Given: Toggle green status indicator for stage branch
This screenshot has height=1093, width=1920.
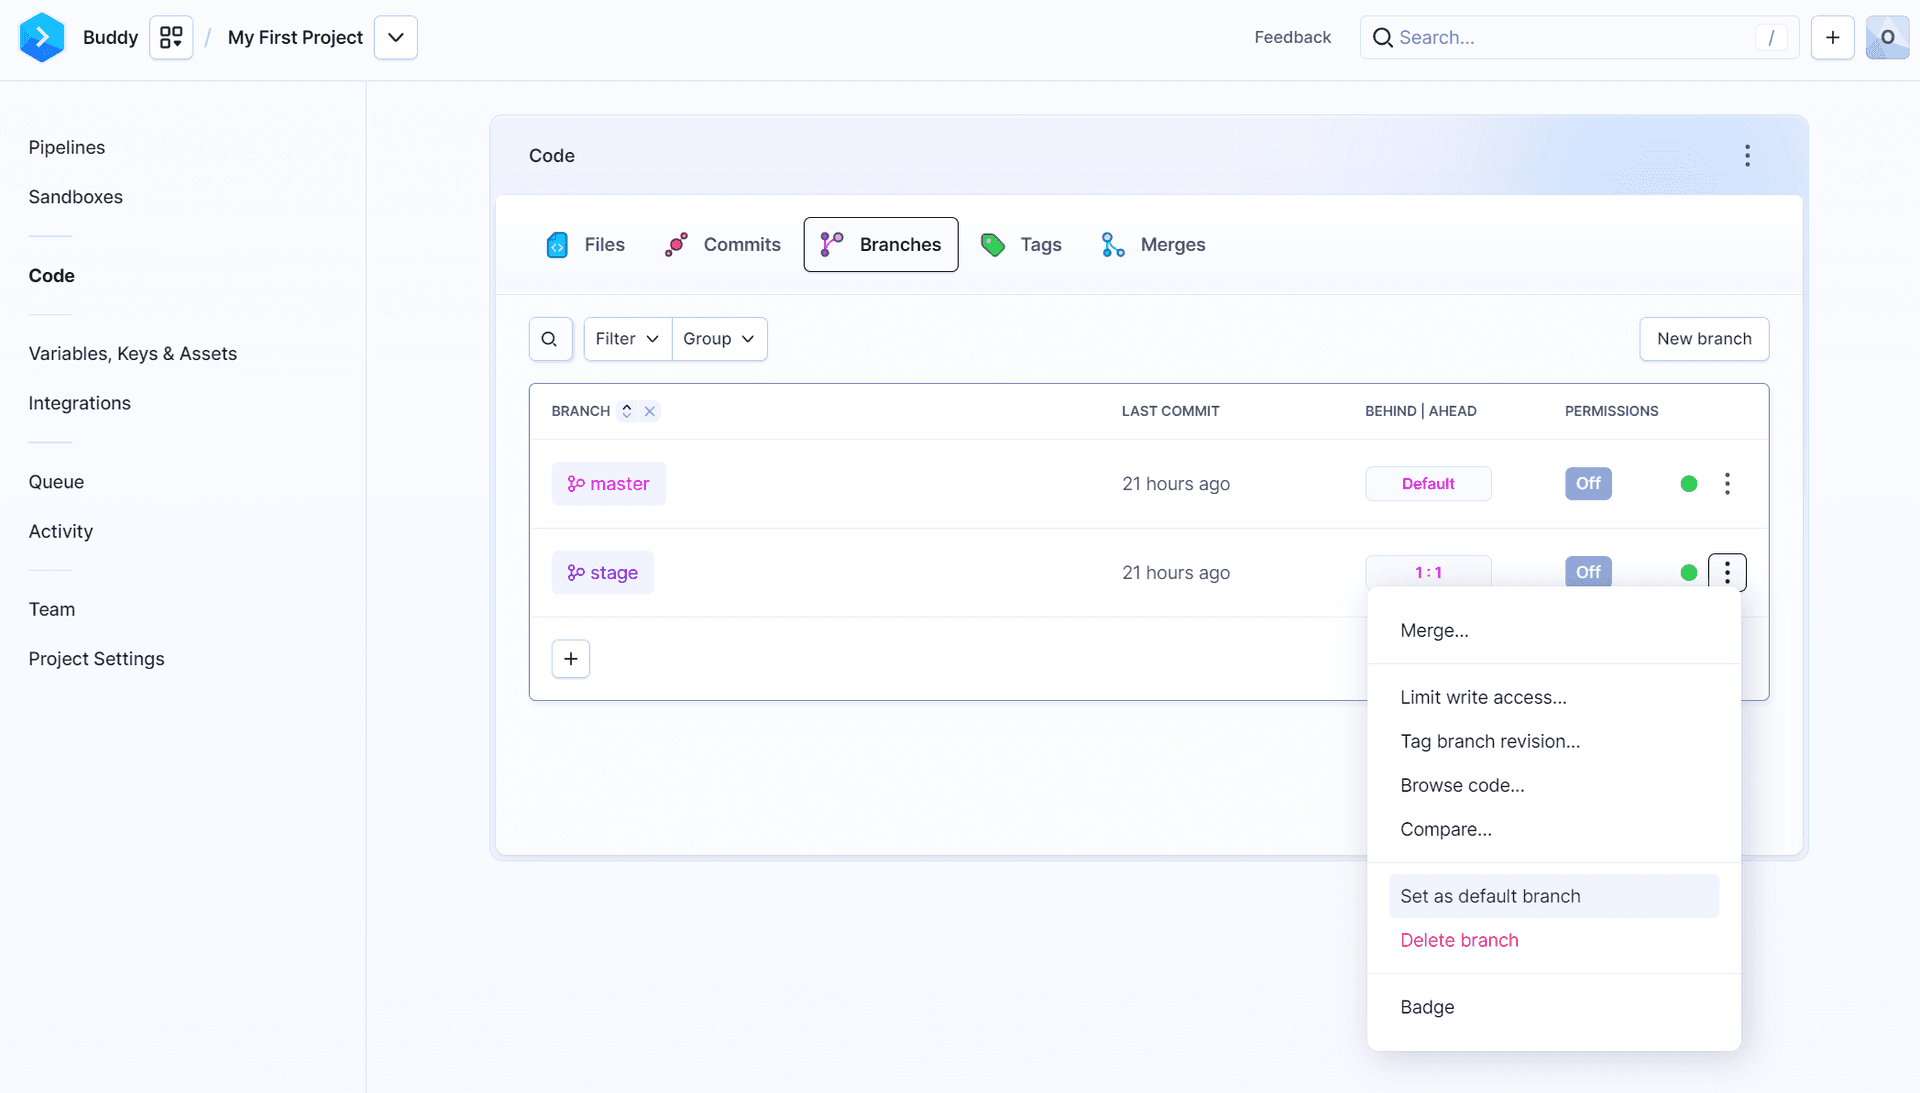Looking at the screenshot, I should pyautogui.click(x=1687, y=572).
